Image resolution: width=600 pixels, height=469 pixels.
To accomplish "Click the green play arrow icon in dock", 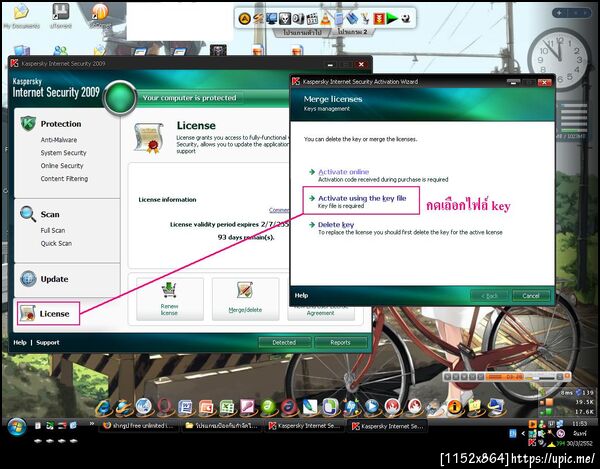I will click(392, 18).
